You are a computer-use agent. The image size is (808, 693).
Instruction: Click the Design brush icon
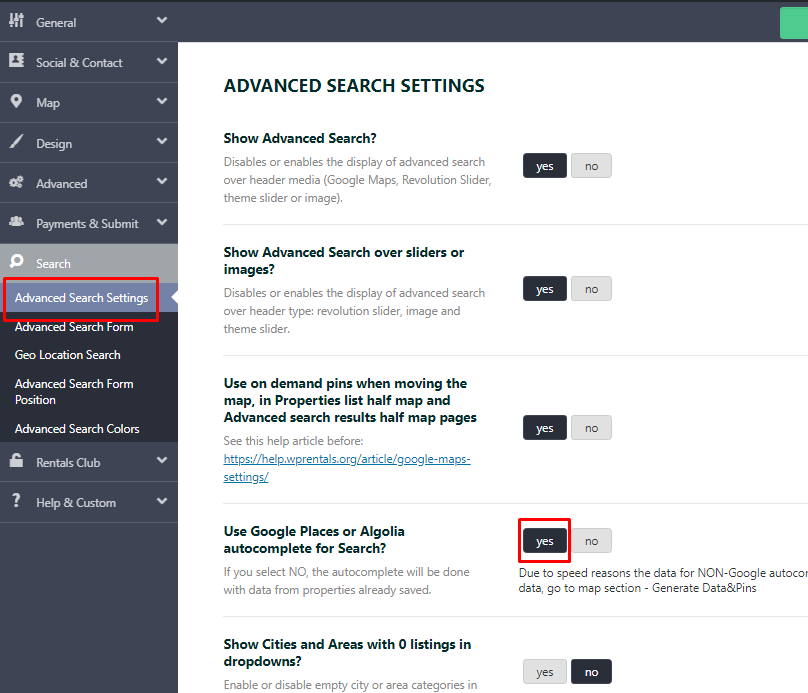(x=16, y=142)
